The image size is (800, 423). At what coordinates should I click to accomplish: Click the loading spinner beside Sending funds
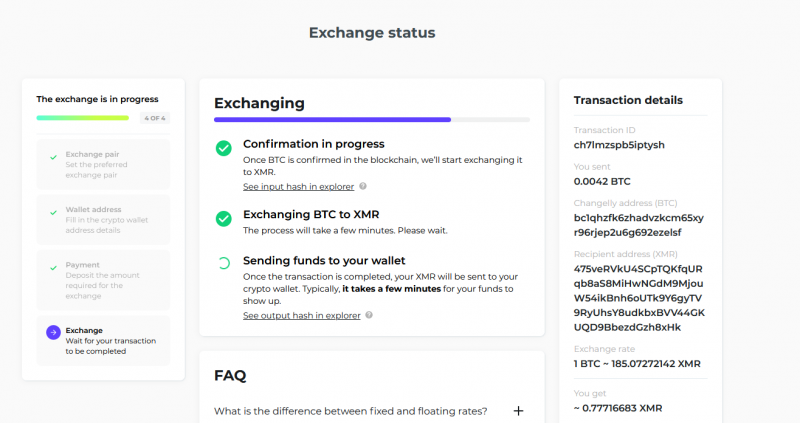pyautogui.click(x=224, y=264)
